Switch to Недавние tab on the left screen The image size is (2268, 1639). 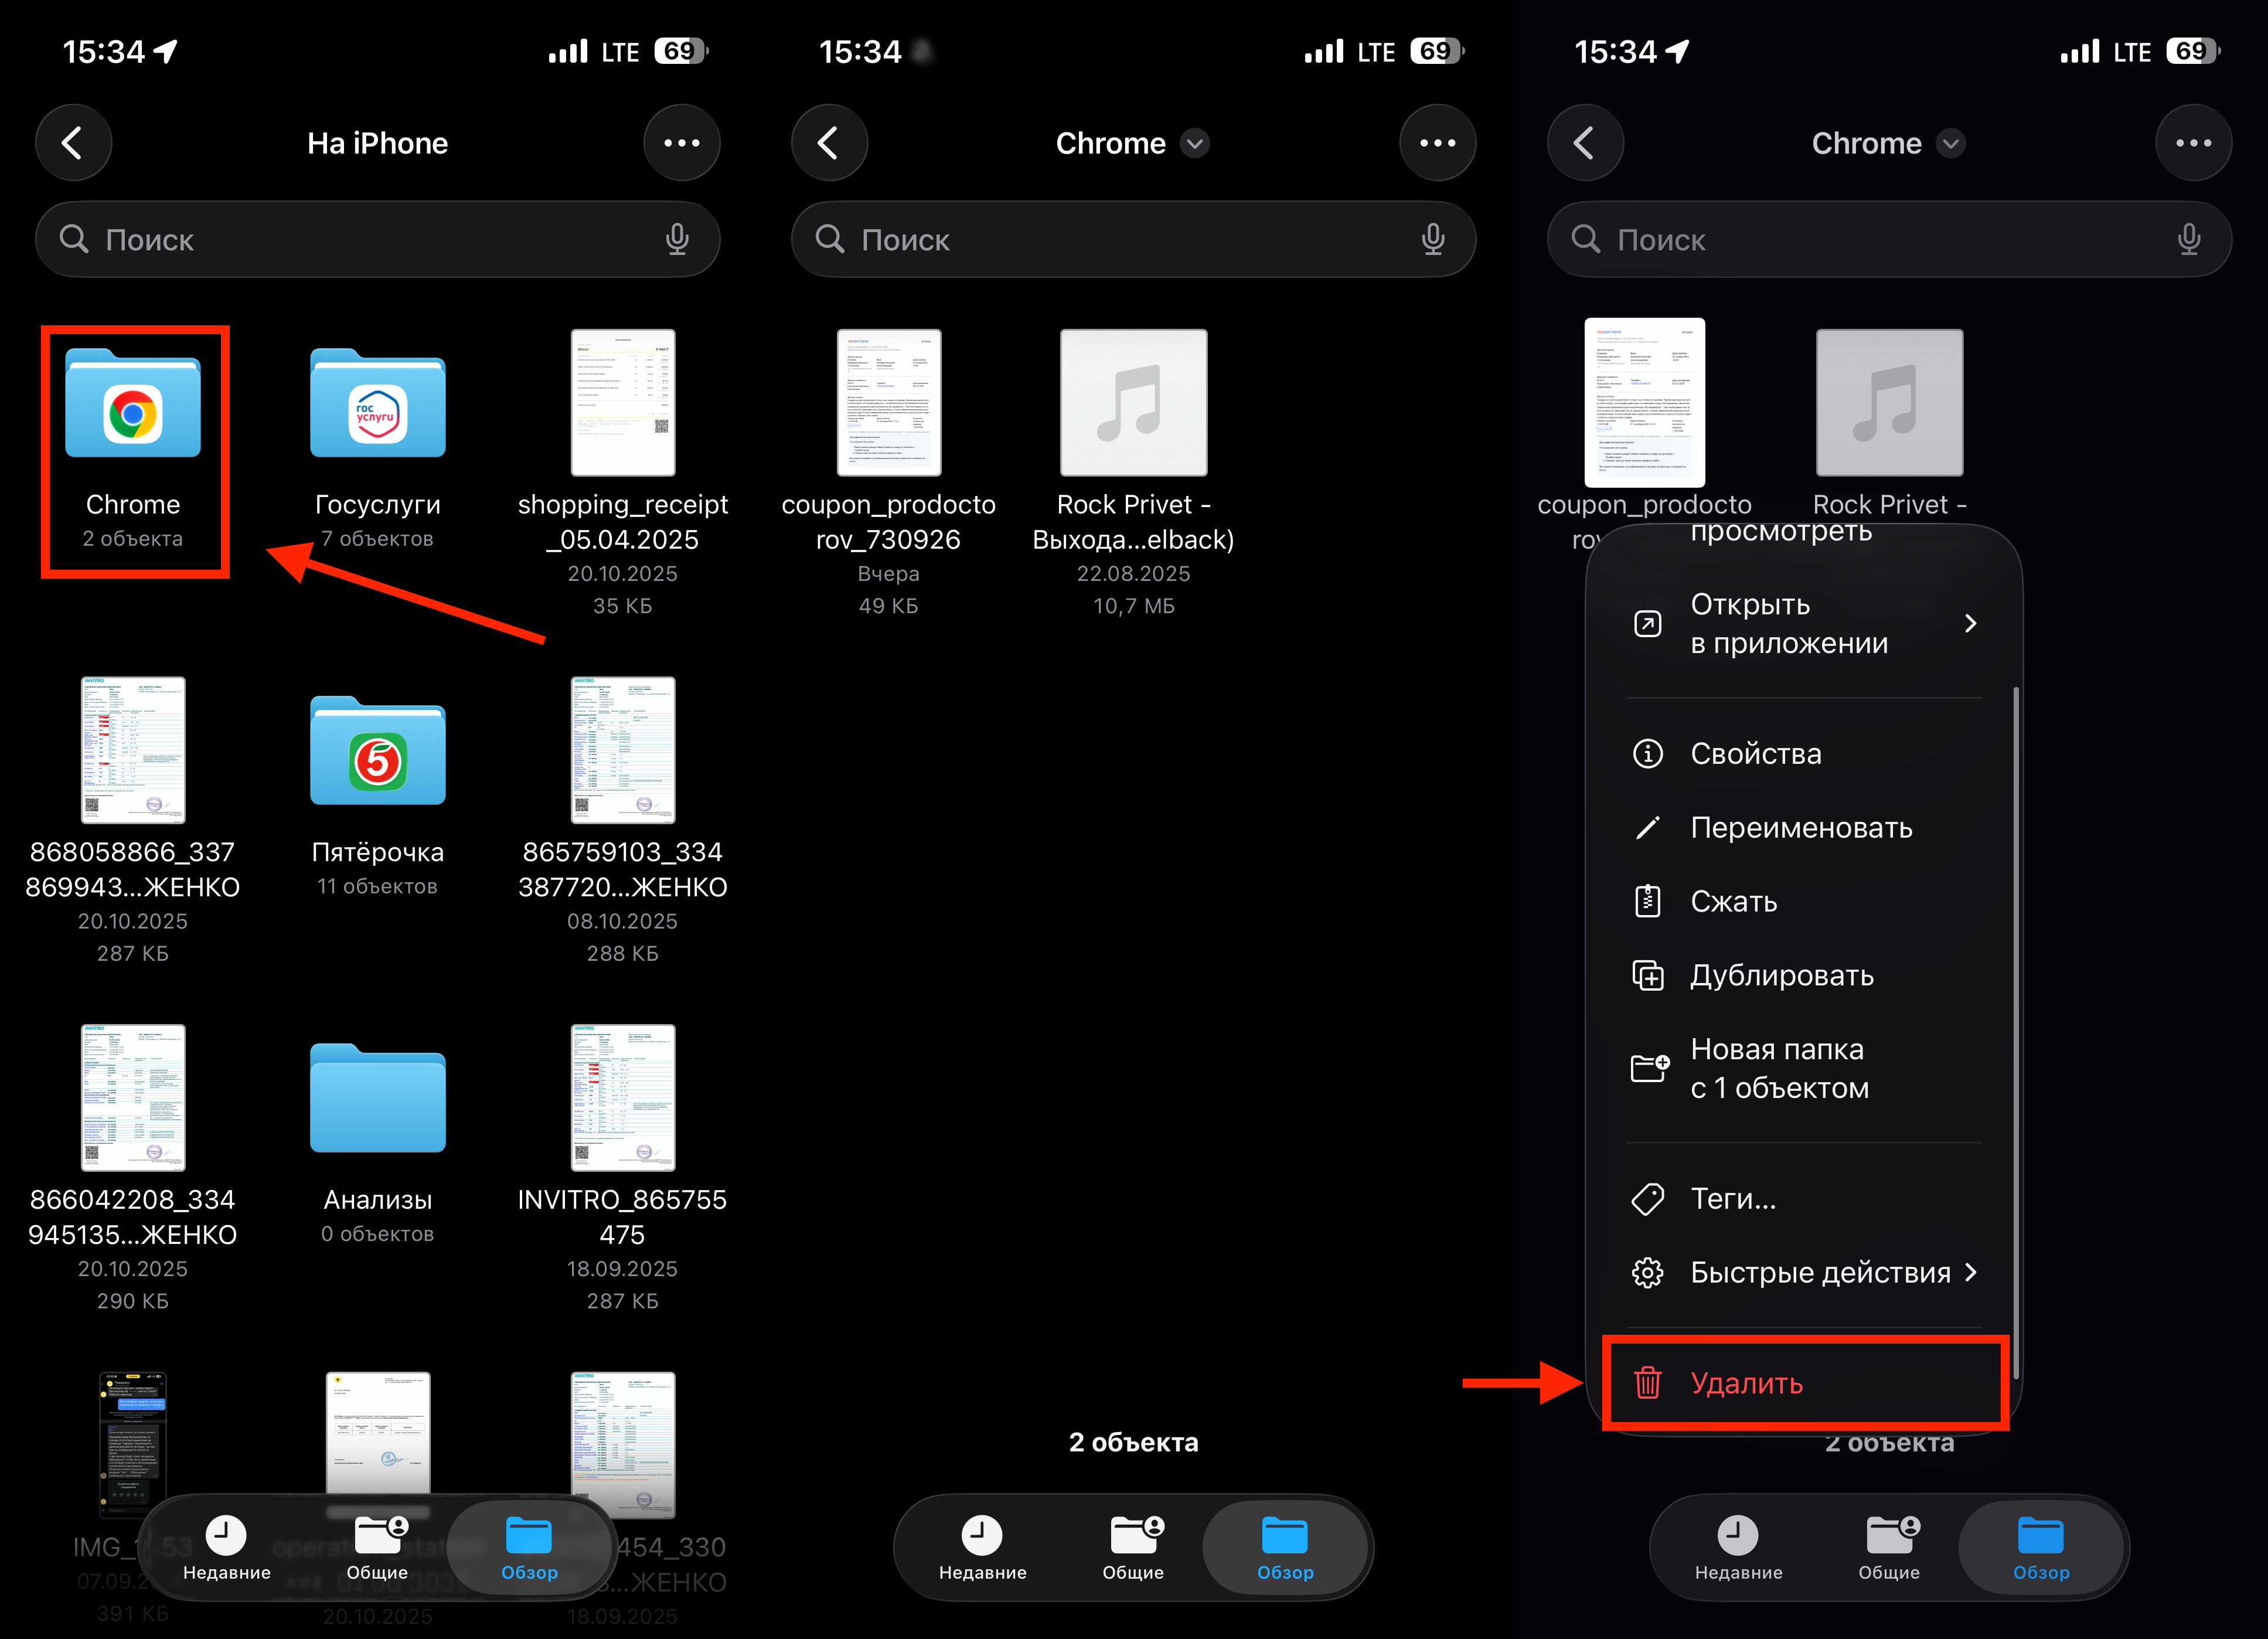click(x=226, y=1547)
